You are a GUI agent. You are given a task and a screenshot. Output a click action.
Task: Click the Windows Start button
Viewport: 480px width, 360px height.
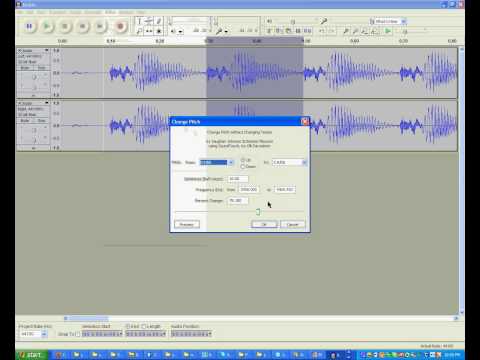click(x=31, y=355)
